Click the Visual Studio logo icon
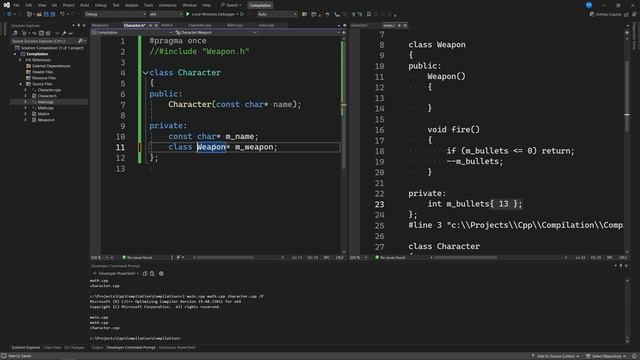640x360 pixels. point(6,5)
